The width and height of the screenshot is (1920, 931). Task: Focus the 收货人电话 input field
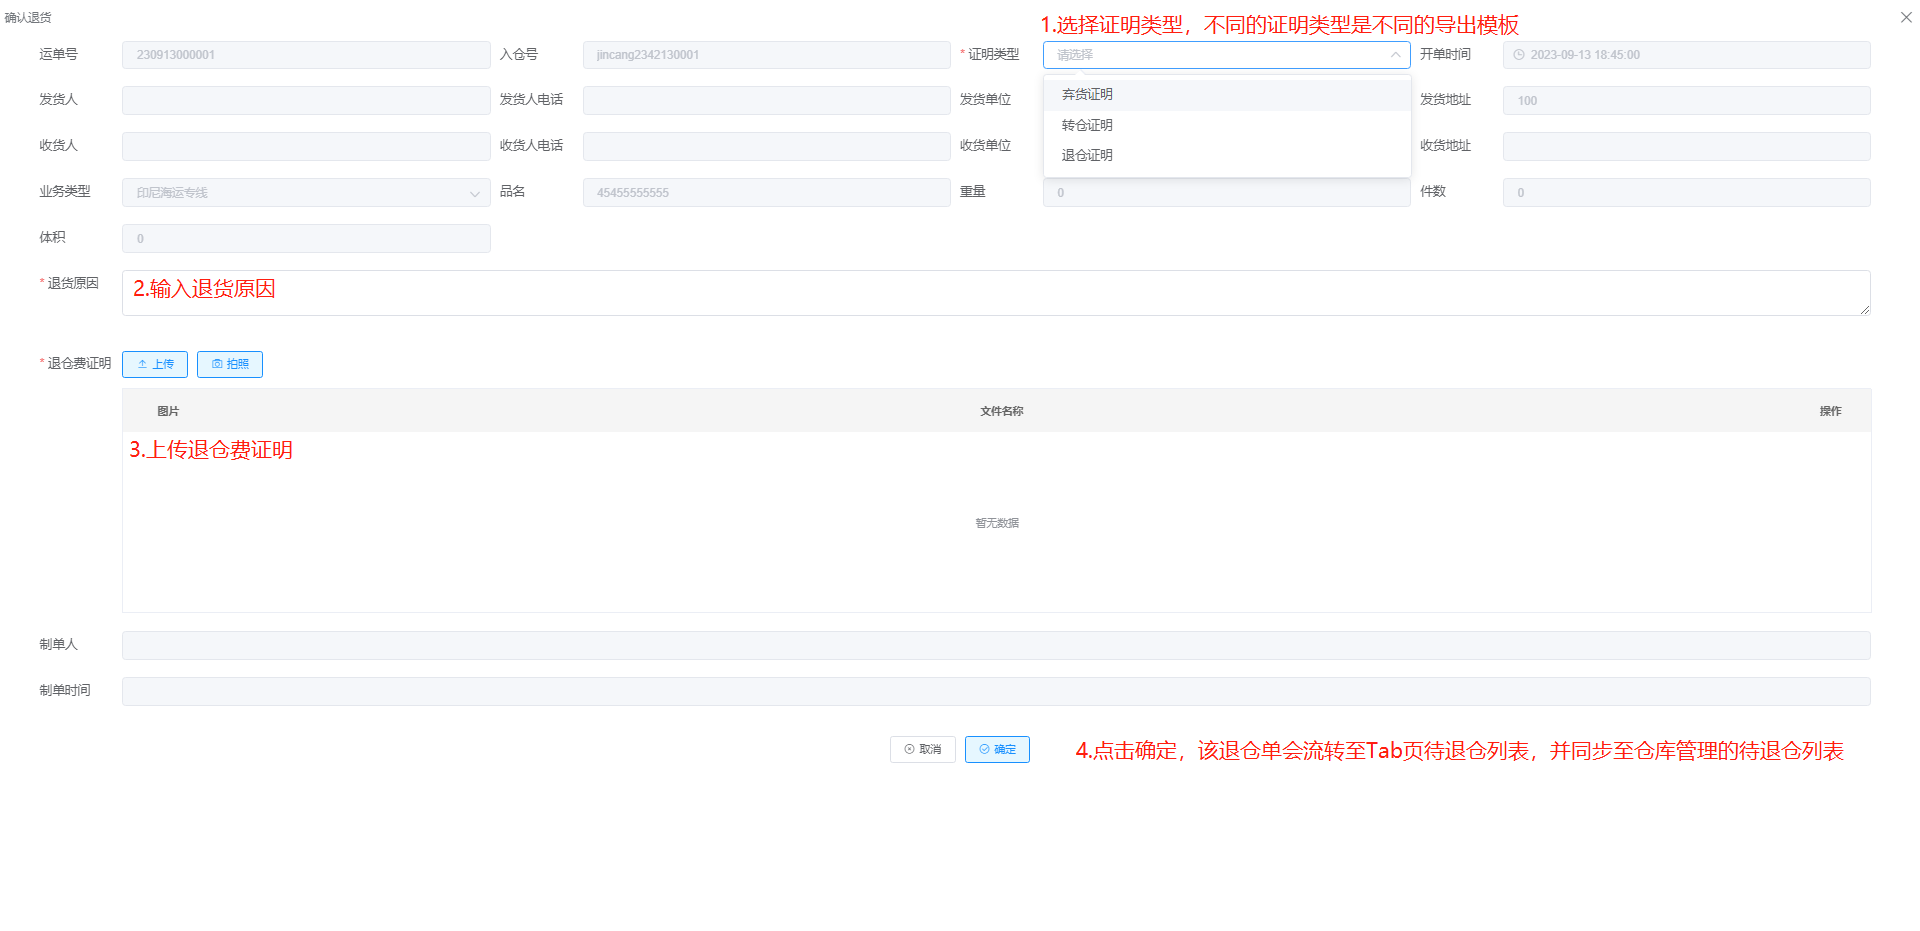766,146
